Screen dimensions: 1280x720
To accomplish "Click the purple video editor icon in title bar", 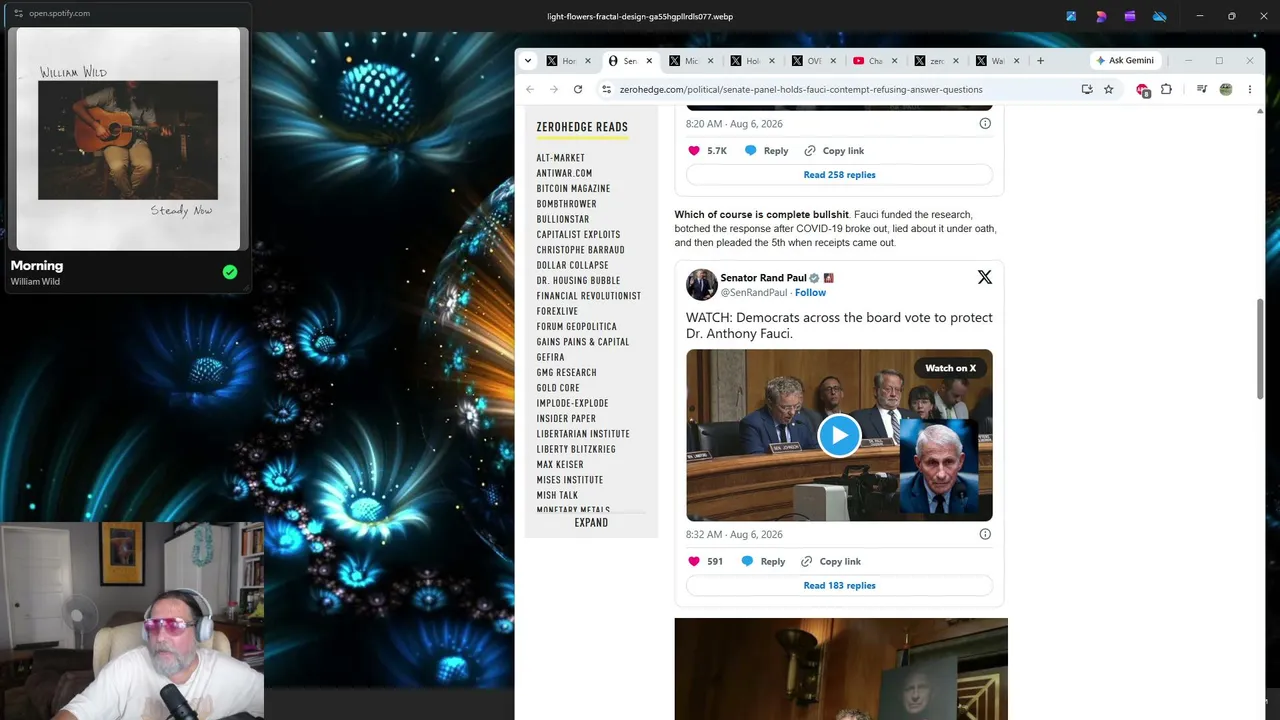I will [x=1130, y=16].
